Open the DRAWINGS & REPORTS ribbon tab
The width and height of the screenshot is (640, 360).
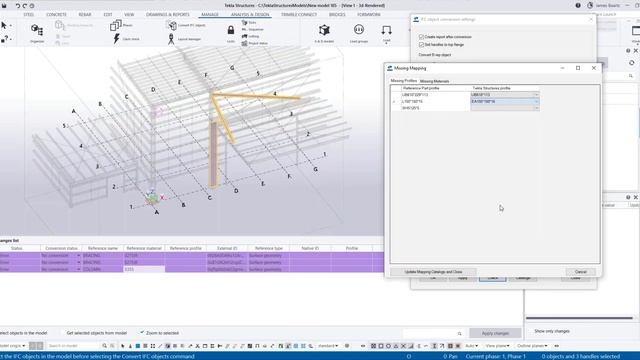(168, 15)
